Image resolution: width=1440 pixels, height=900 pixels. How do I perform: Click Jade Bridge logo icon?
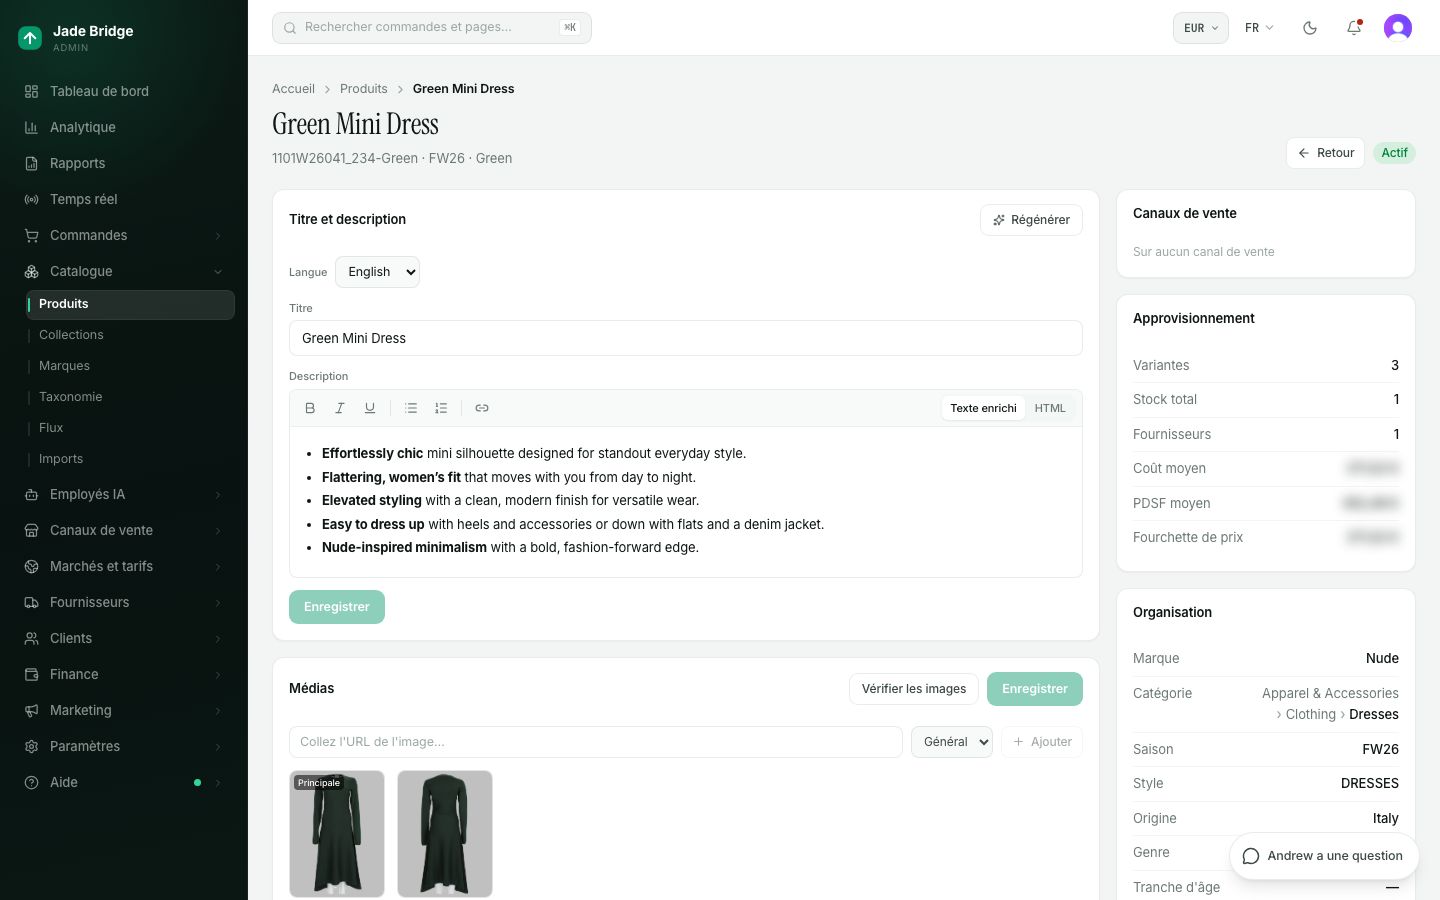30,38
